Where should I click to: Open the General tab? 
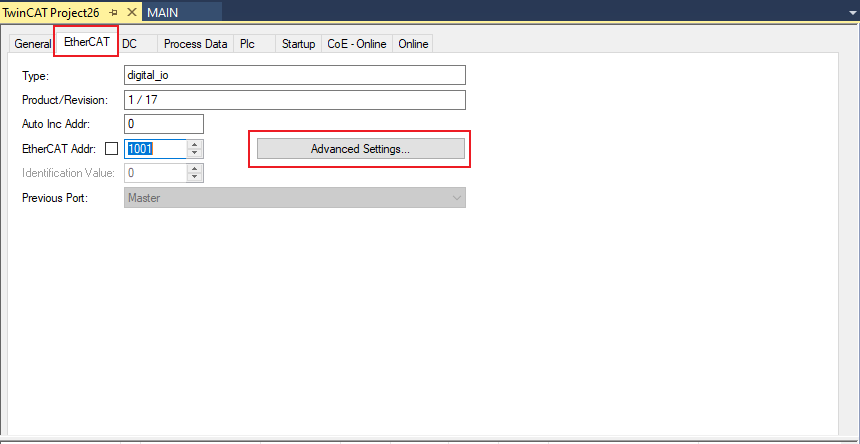coord(33,44)
